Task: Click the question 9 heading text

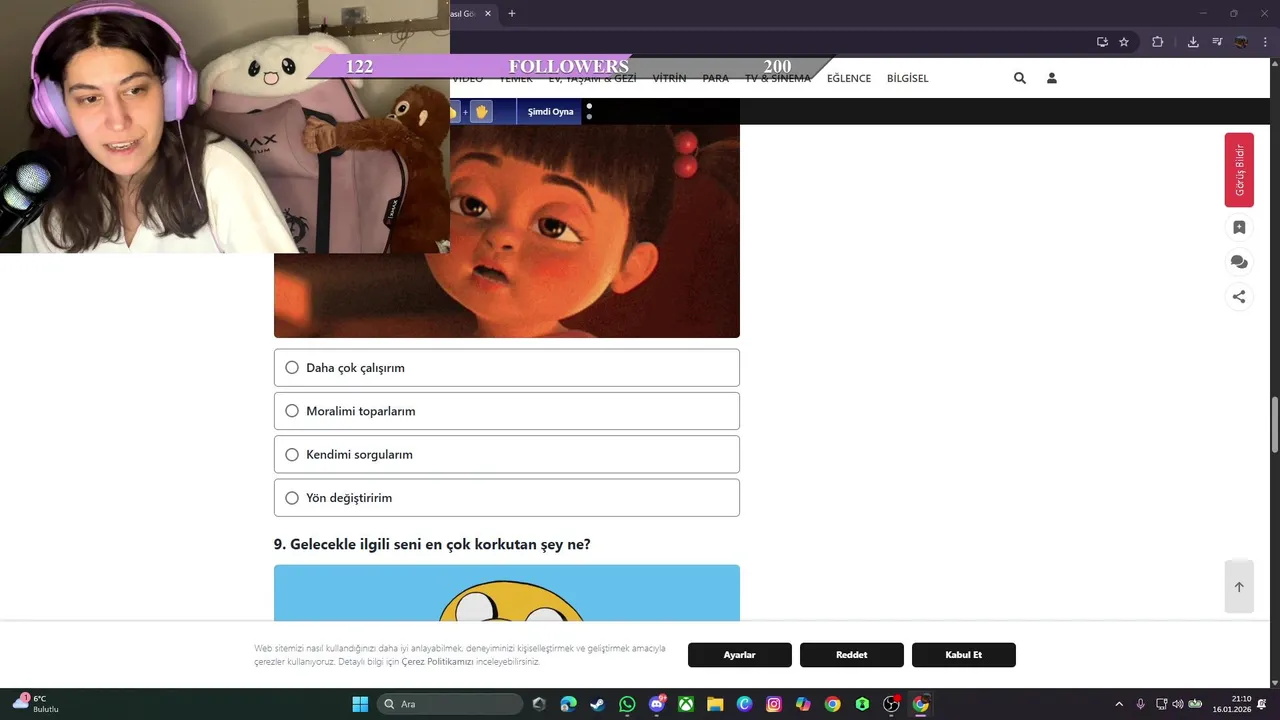Action: tap(432, 545)
